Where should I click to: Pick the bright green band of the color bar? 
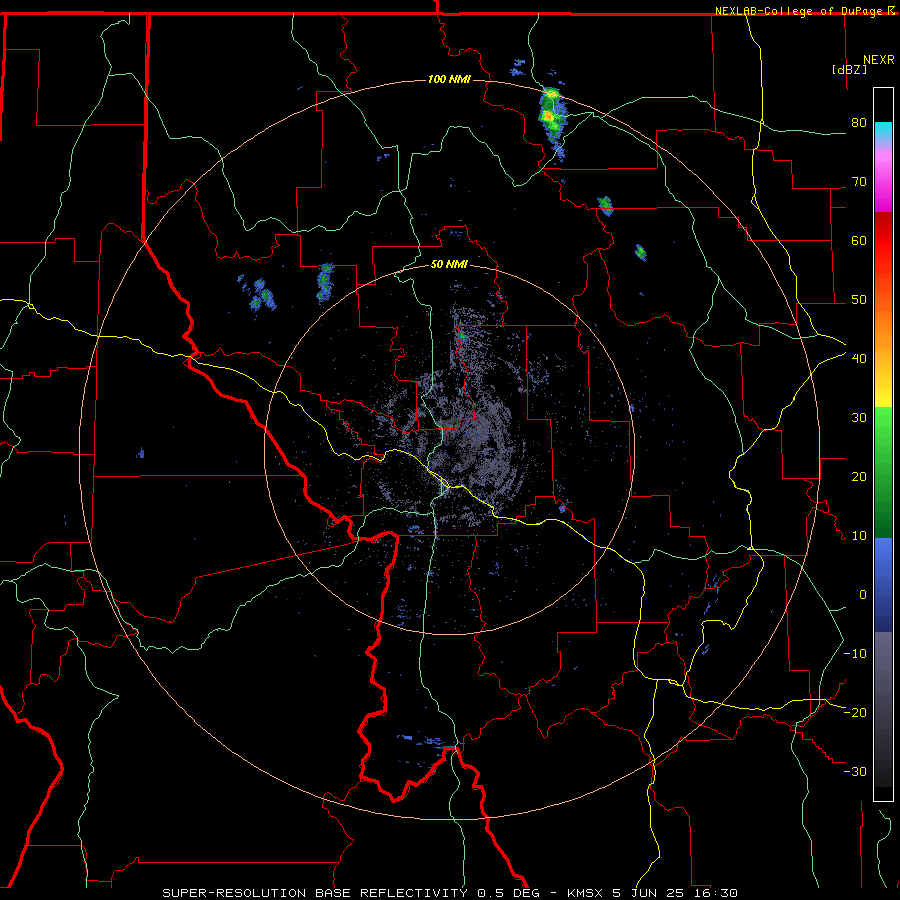pos(883,428)
